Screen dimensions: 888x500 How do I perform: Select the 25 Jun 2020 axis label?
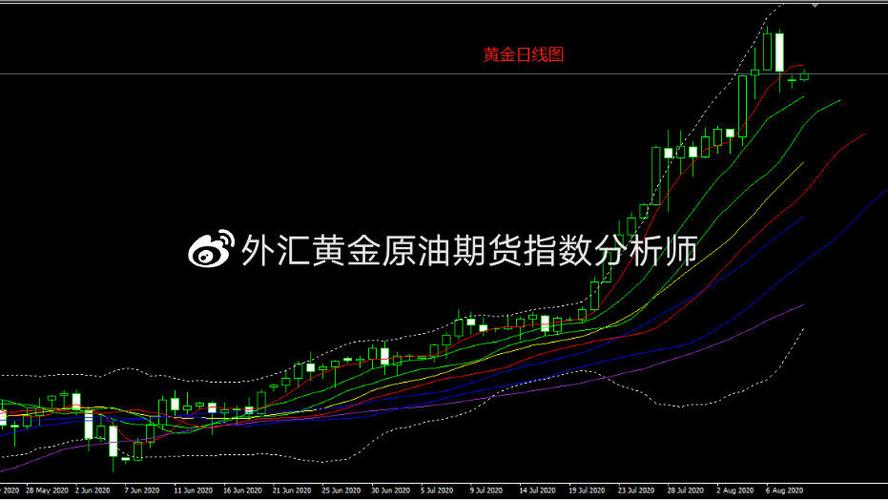coord(338,492)
